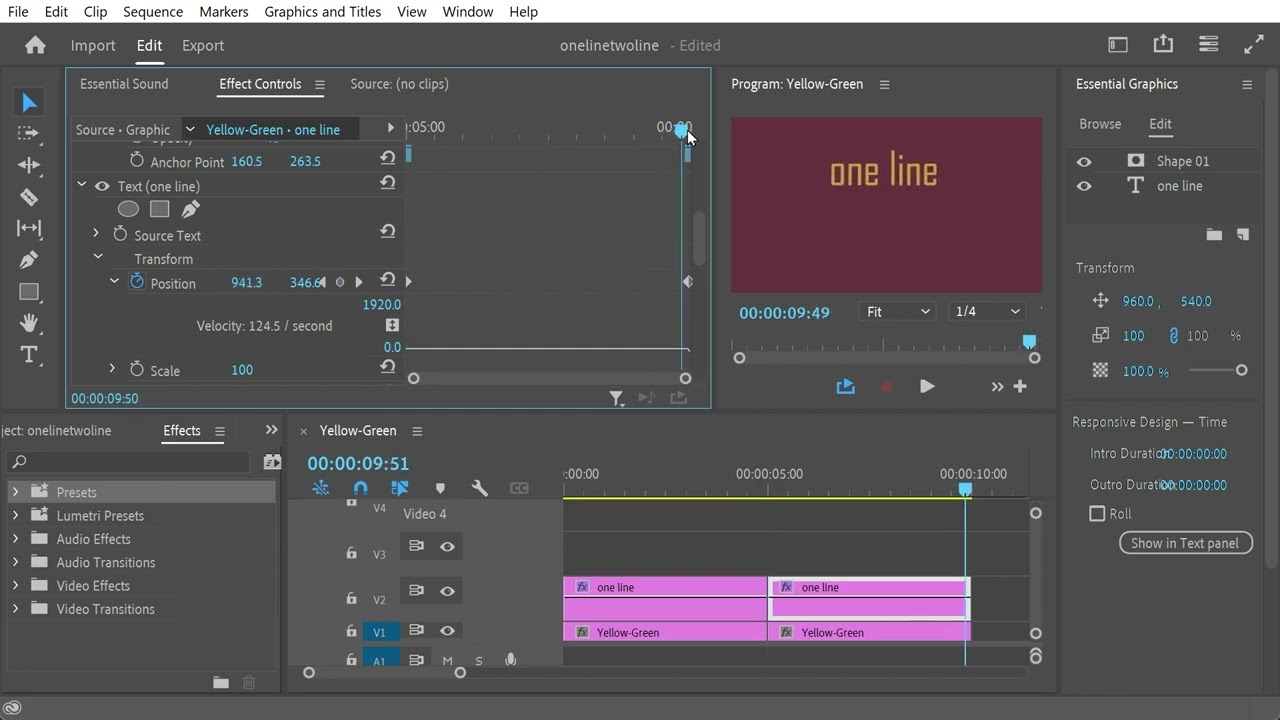1280x720 pixels.
Task: Select the Track Select Forward tool
Action: [x=29, y=133]
